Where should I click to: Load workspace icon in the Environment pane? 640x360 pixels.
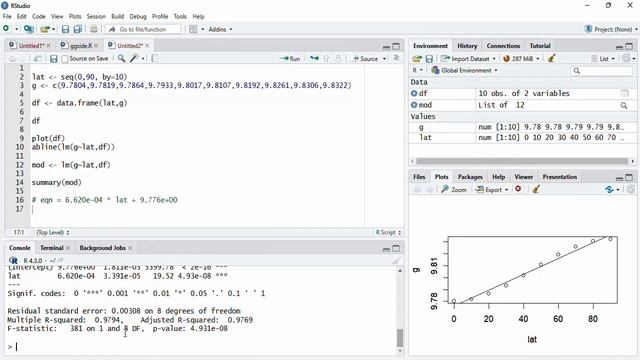point(417,59)
